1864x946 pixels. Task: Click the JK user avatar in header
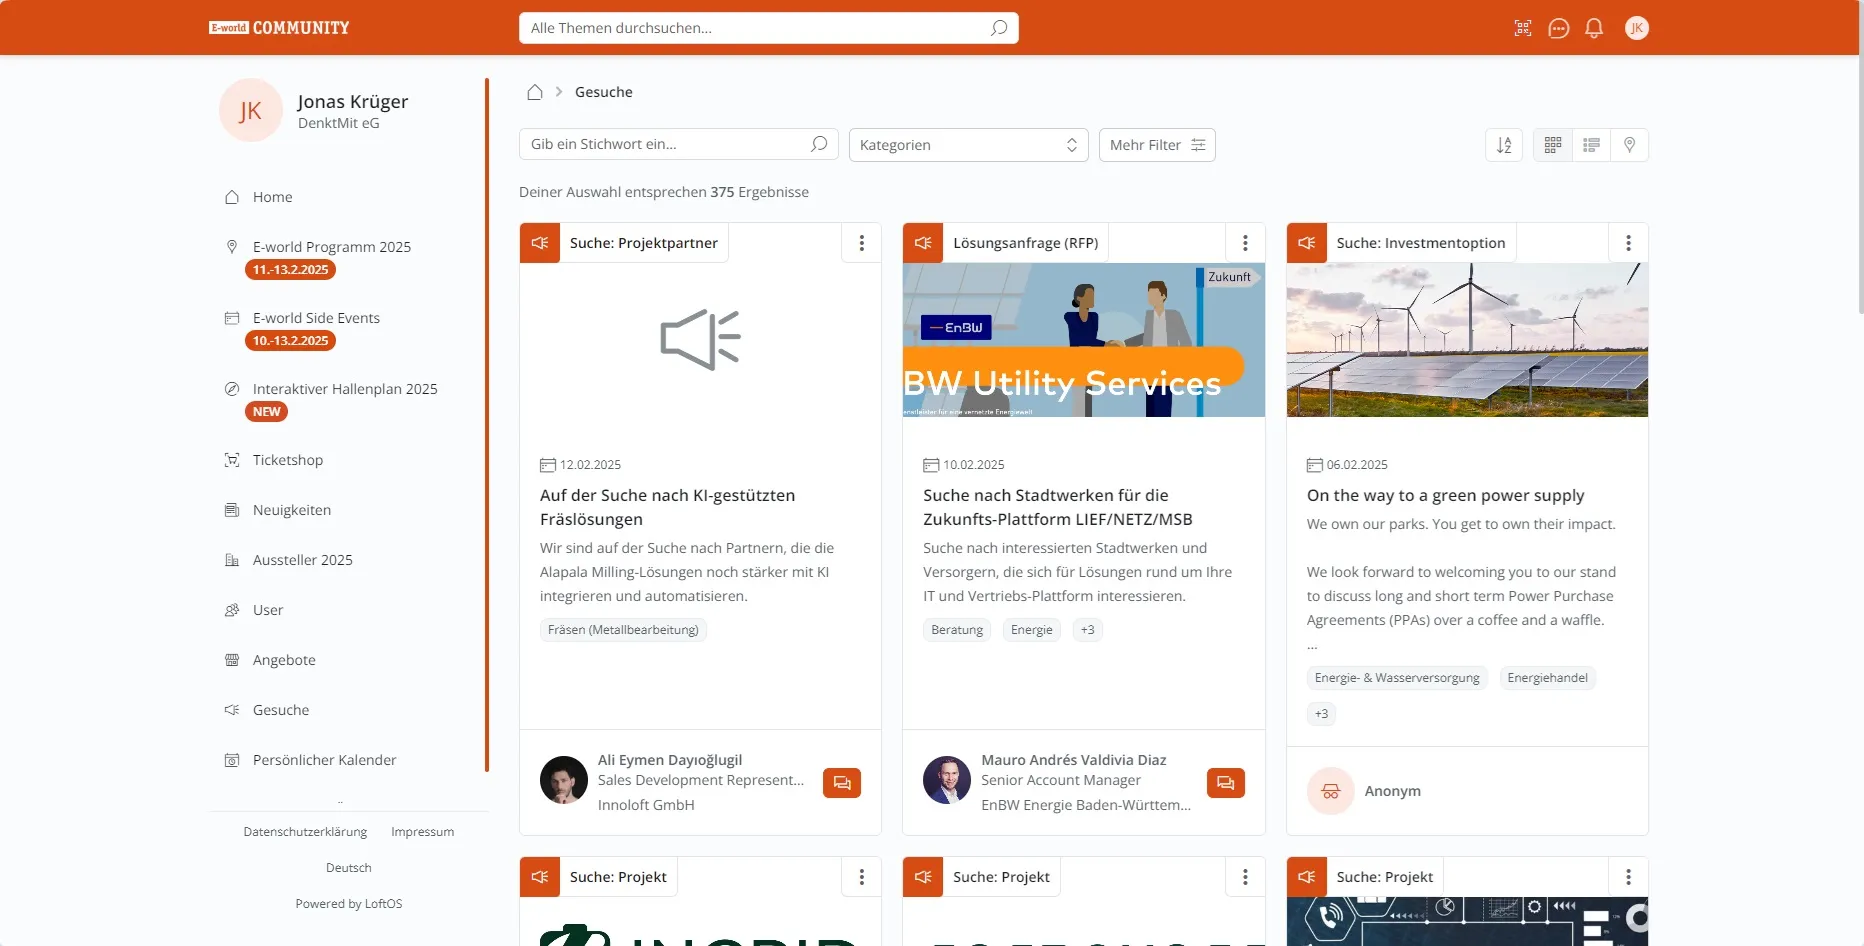[1636, 28]
